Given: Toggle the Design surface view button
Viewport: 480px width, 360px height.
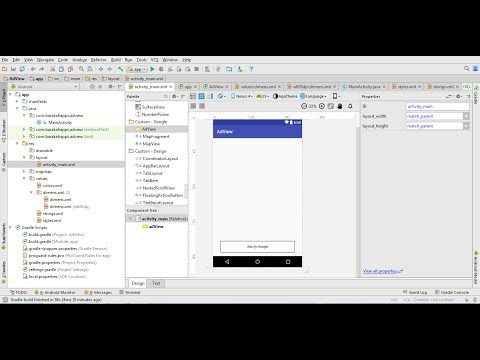Looking at the screenshot, I should point(193,96).
